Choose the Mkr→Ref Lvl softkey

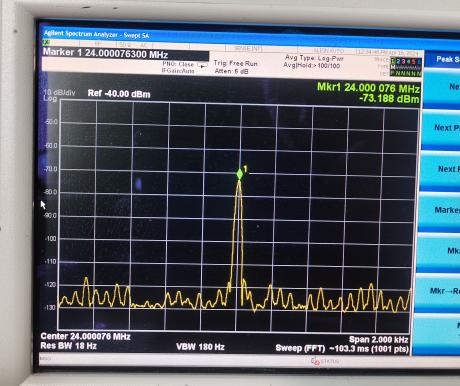437,291
